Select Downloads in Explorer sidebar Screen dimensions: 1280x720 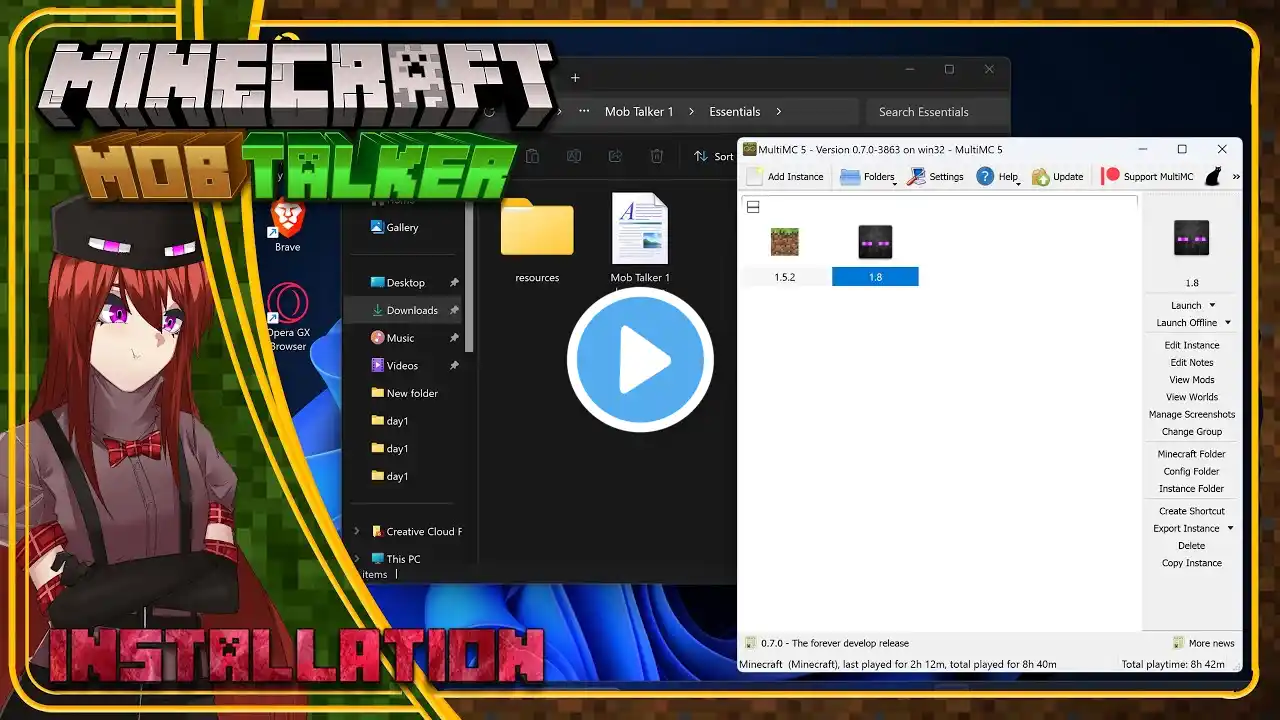404,310
